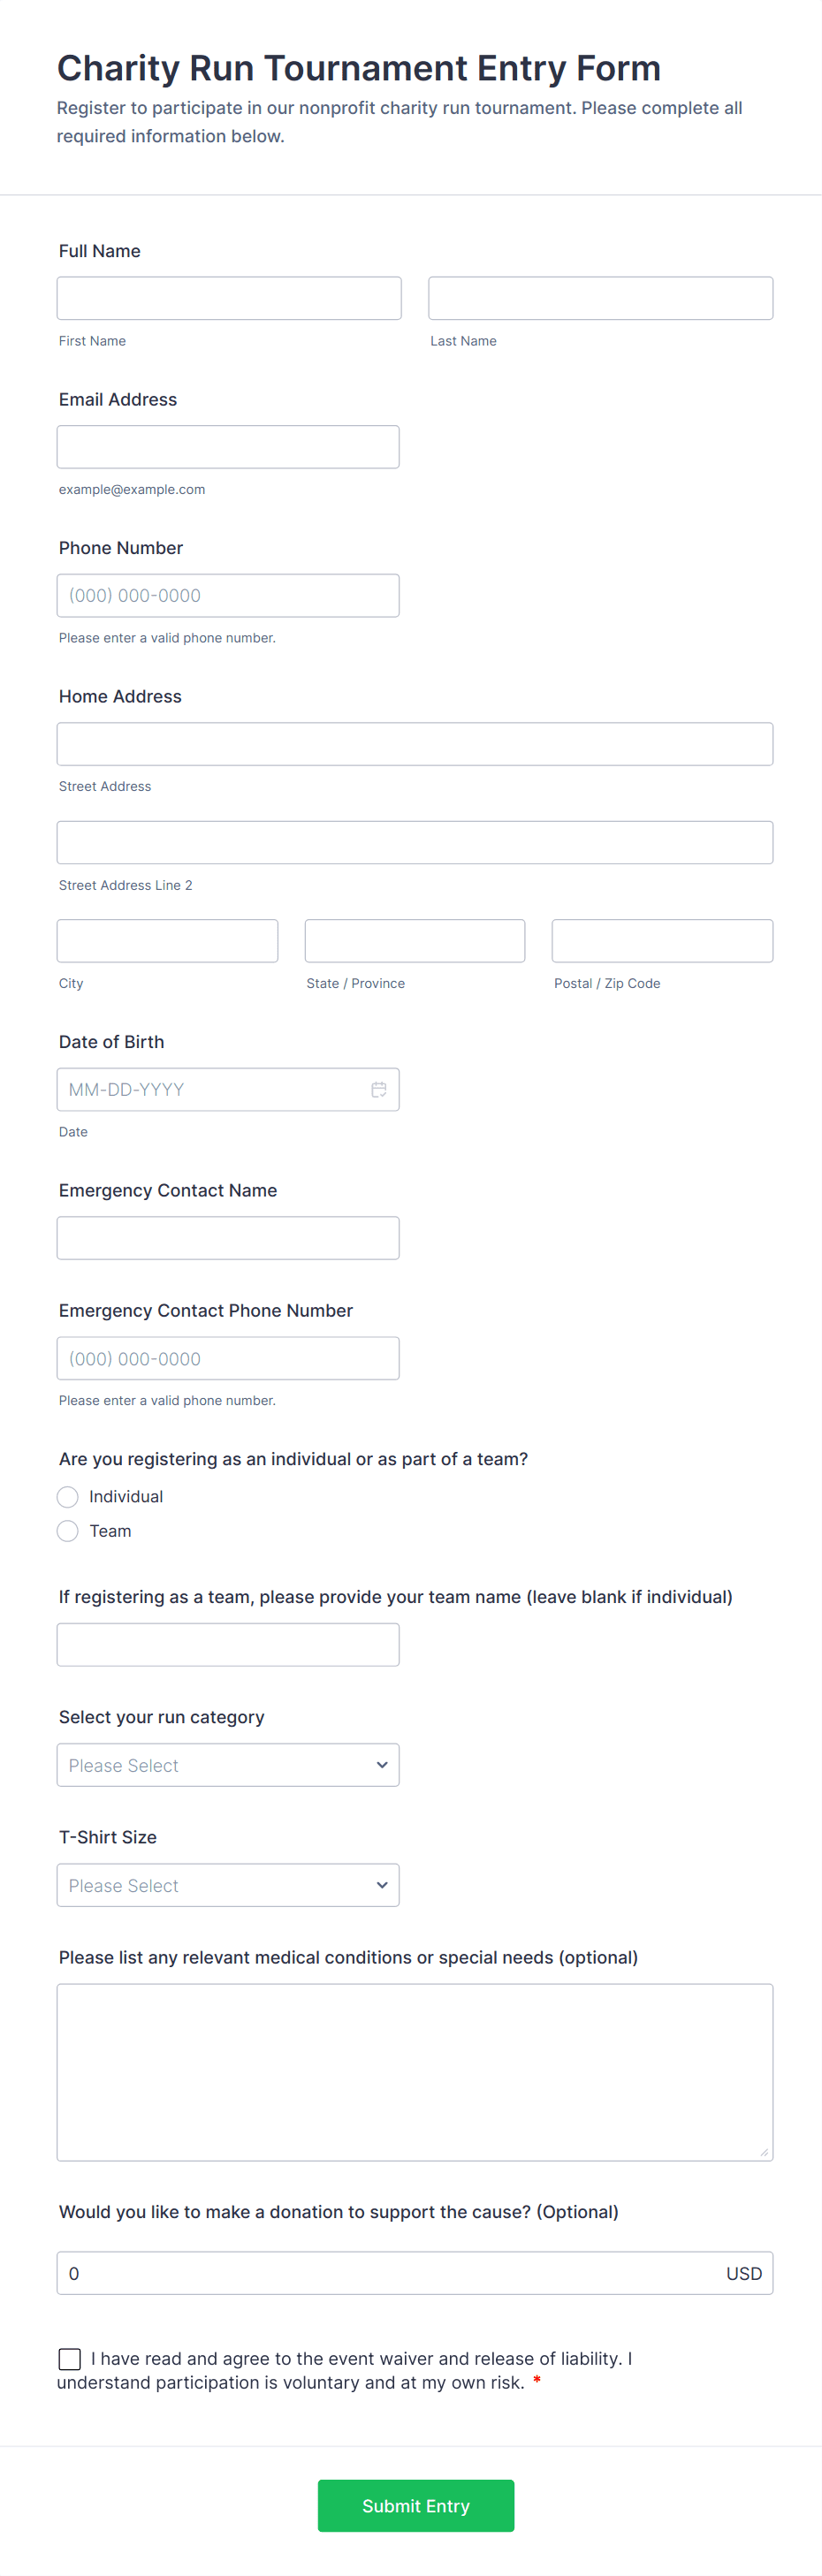
Task: Click the City input field
Action: [x=167, y=940]
